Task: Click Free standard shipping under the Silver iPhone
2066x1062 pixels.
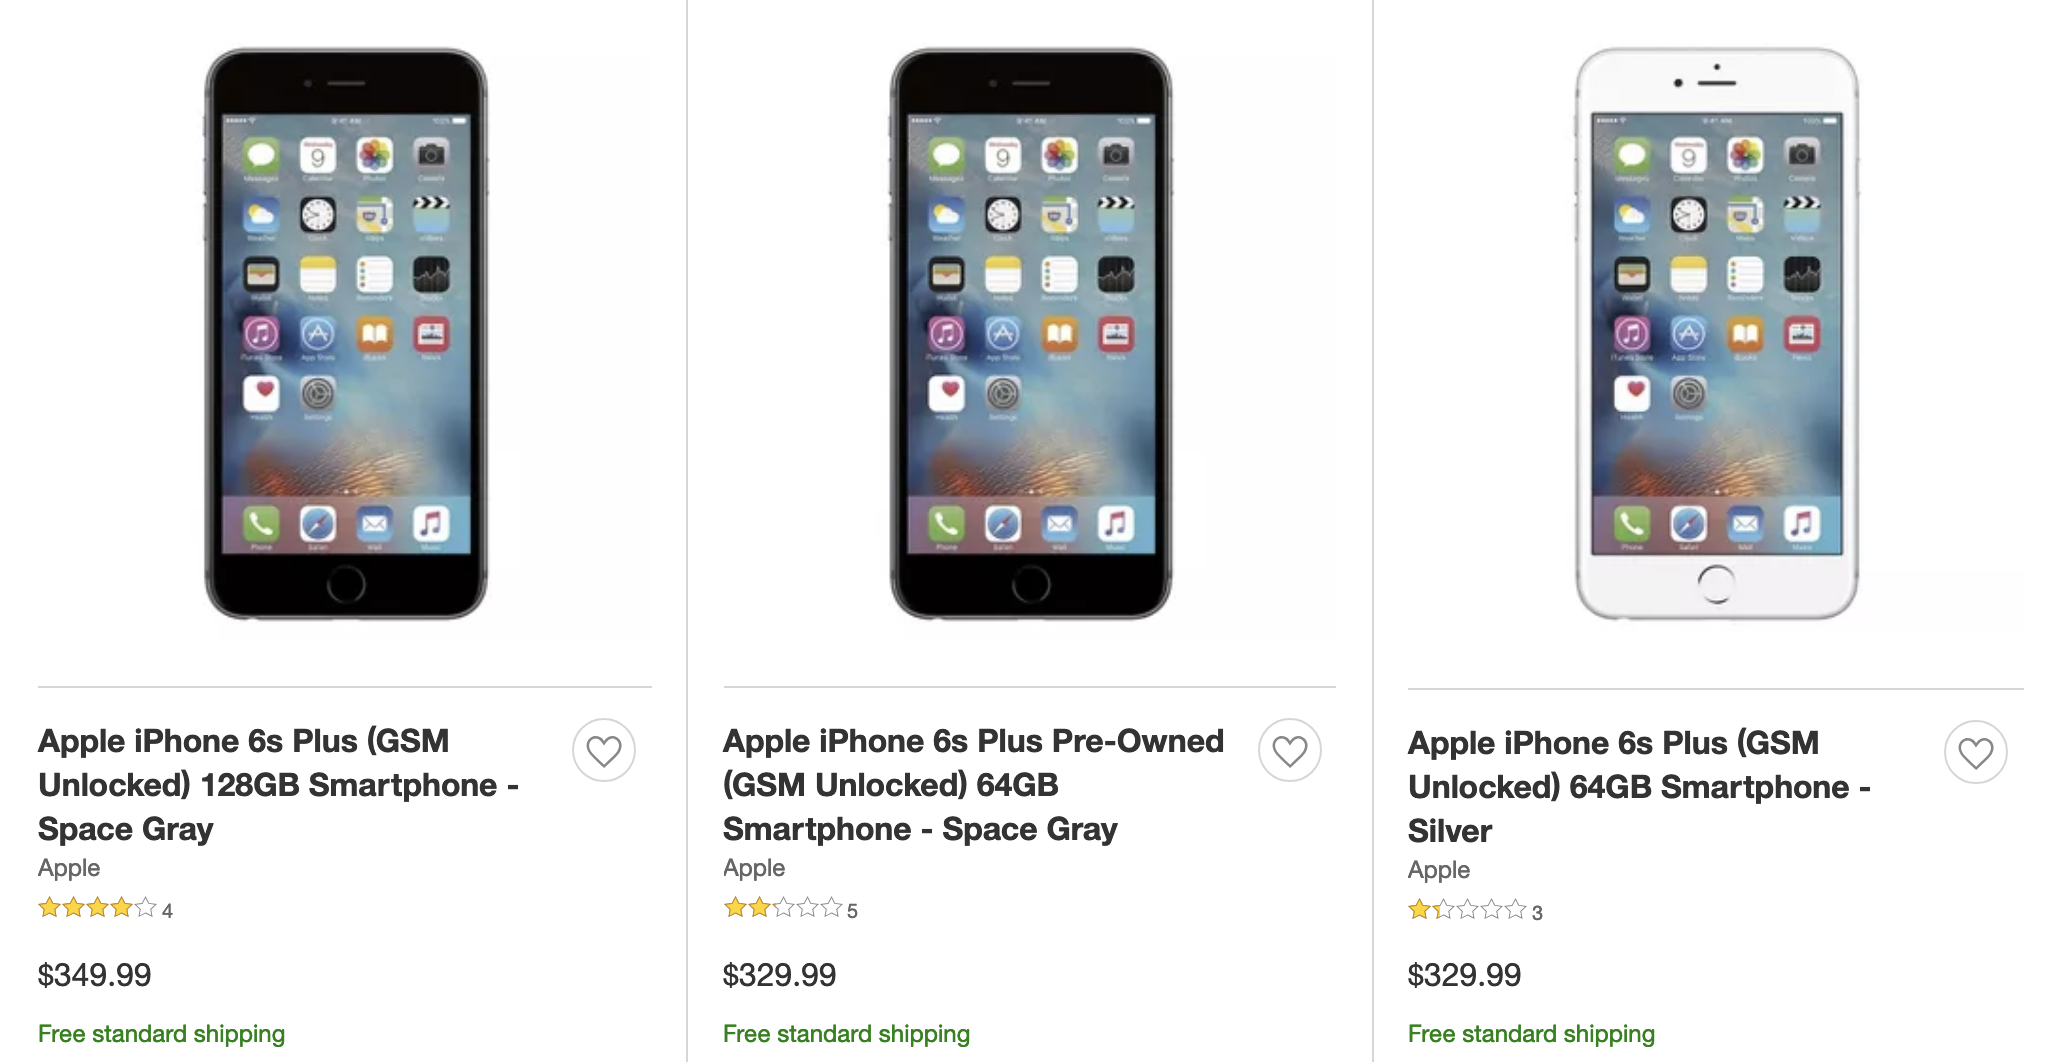Action: (x=1532, y=1034)
